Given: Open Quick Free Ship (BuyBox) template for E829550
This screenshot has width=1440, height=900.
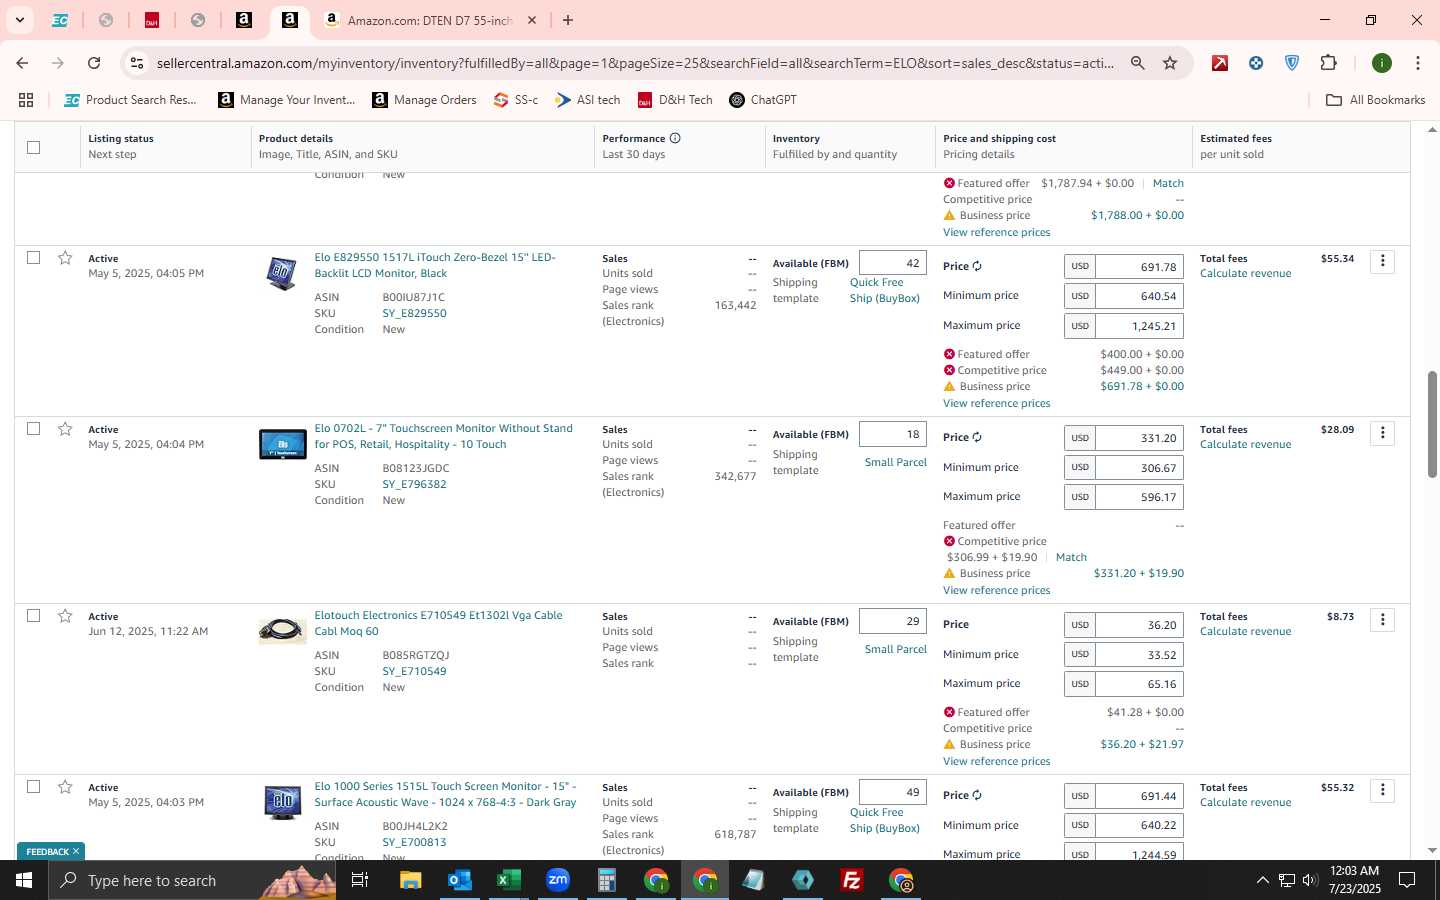Looking at the screenshot, I should [x=884, y=290].
